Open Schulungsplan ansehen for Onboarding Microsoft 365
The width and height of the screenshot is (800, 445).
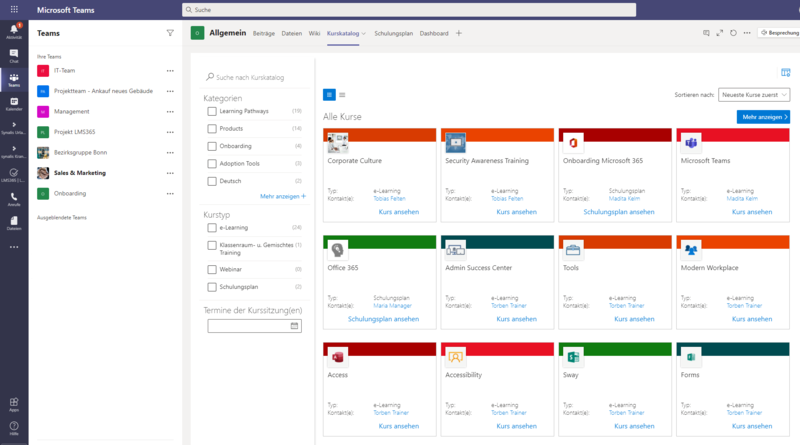(x=619, y=212)
